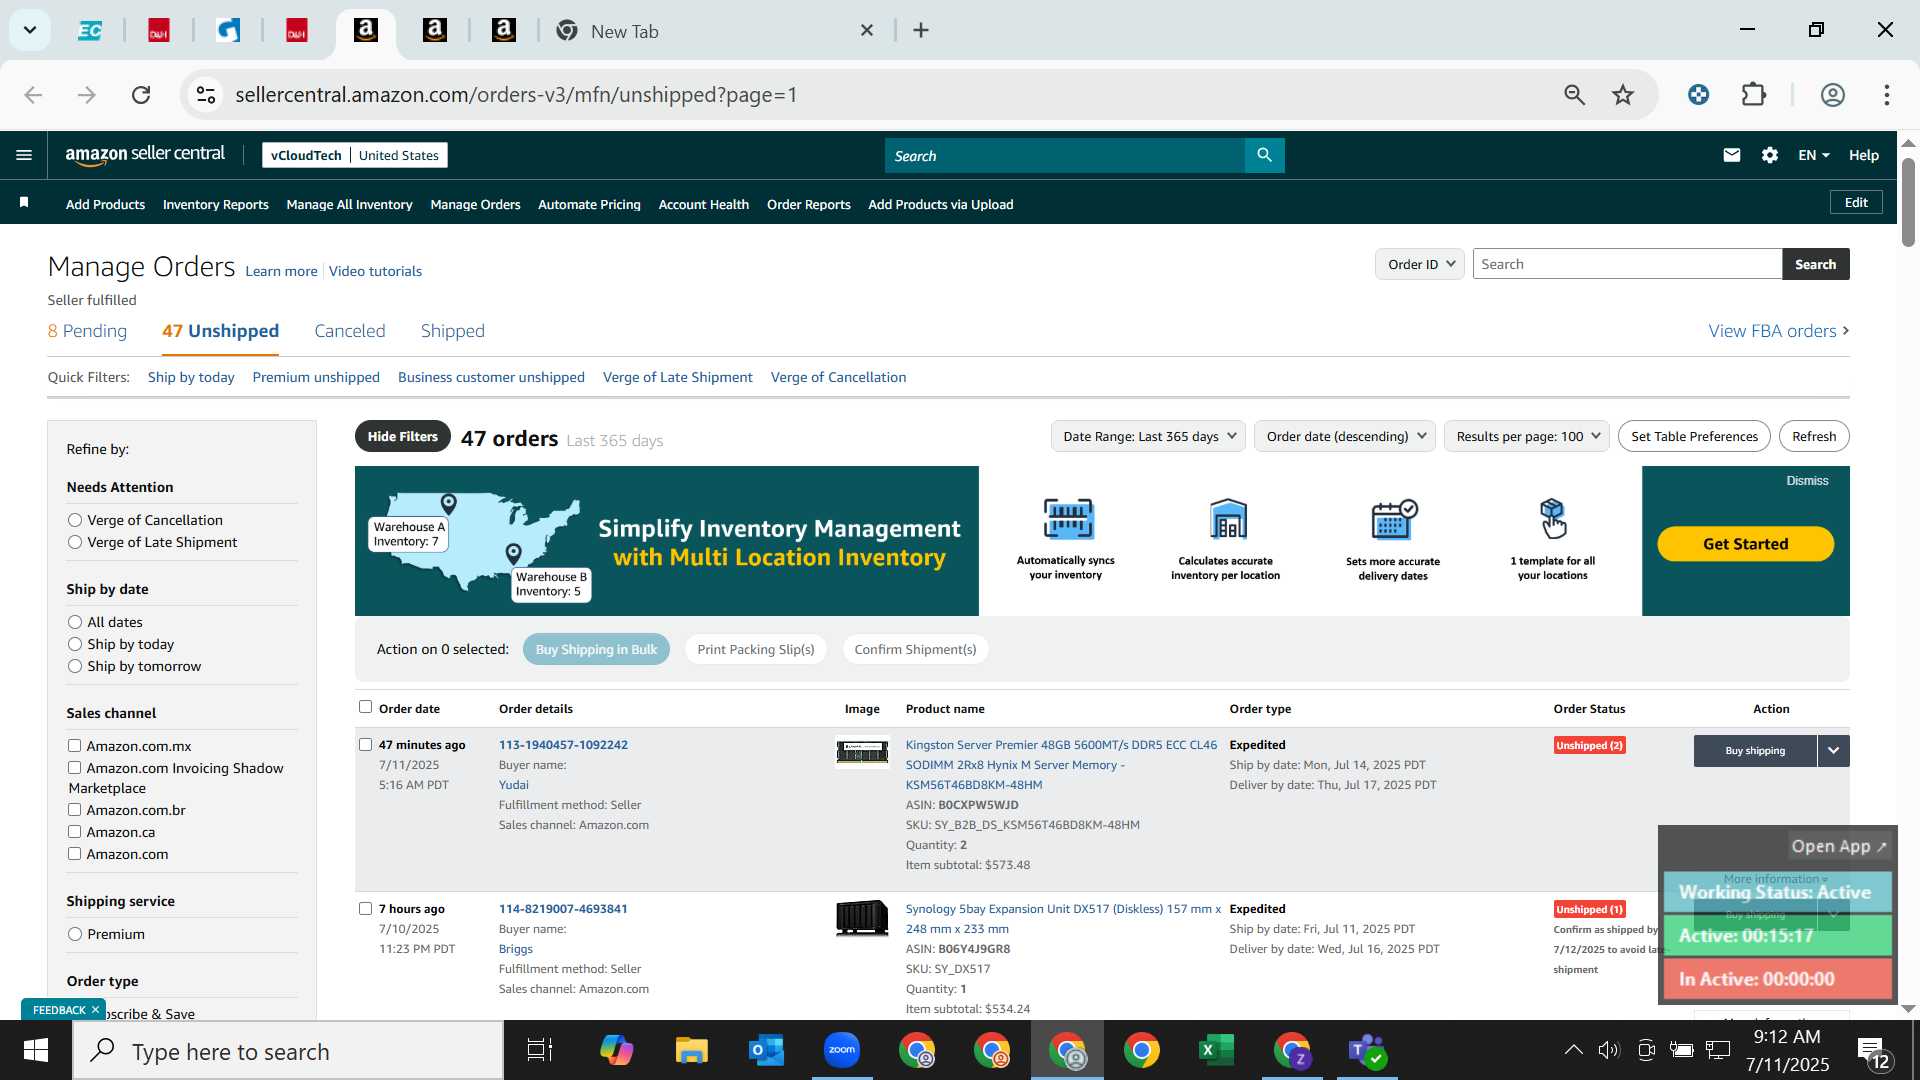This screenshot has height=1080, width=1920.
Task: Switch to the Canceled orders tab
Action: pos(349,331)
